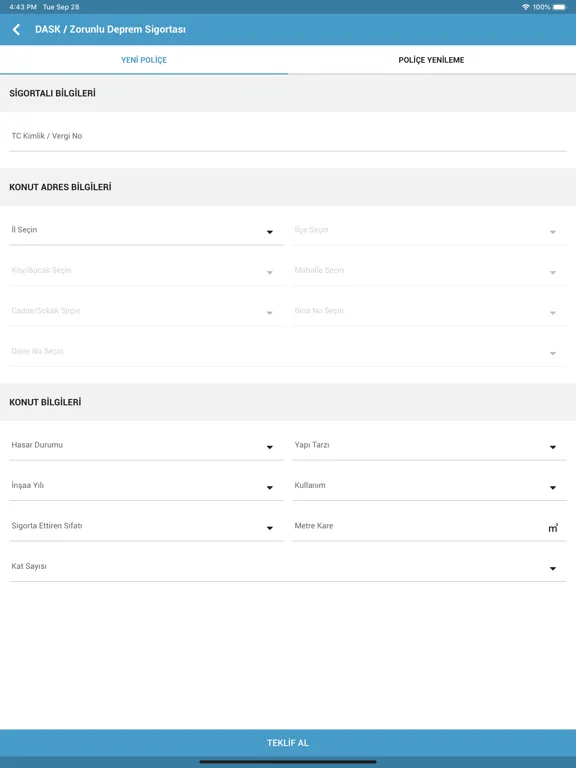Screen dimensions: 576x768
Task: Choose İnşaa Yılı from the dropdown
Action: [x=146, y=486]
